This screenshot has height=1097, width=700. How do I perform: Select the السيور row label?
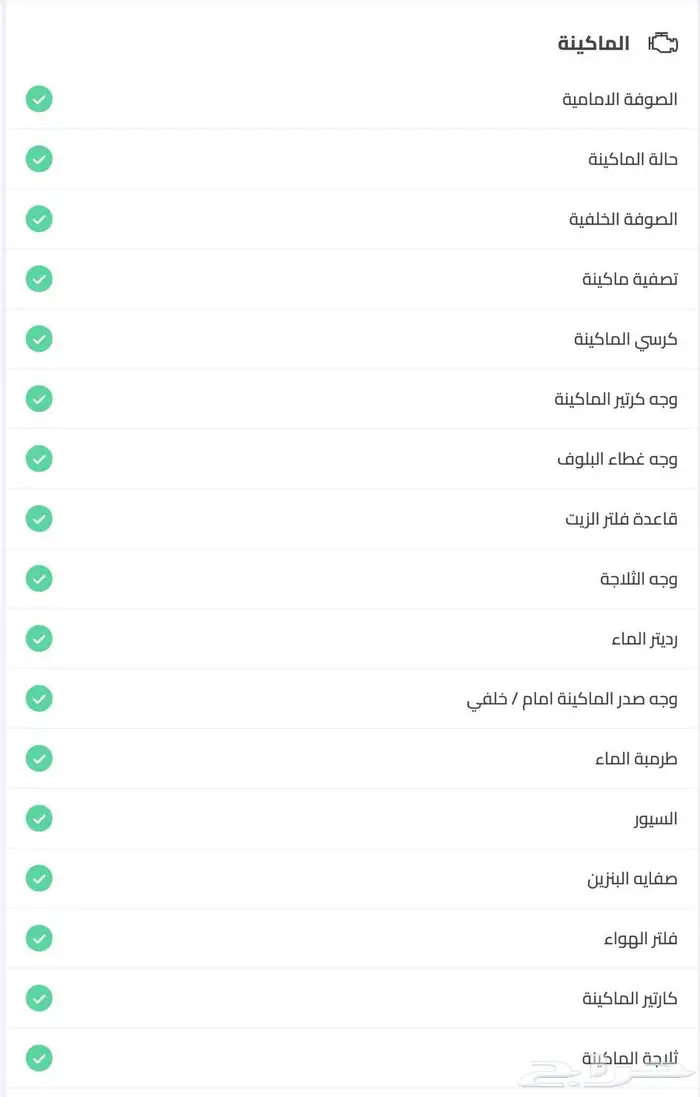[655, 819]
